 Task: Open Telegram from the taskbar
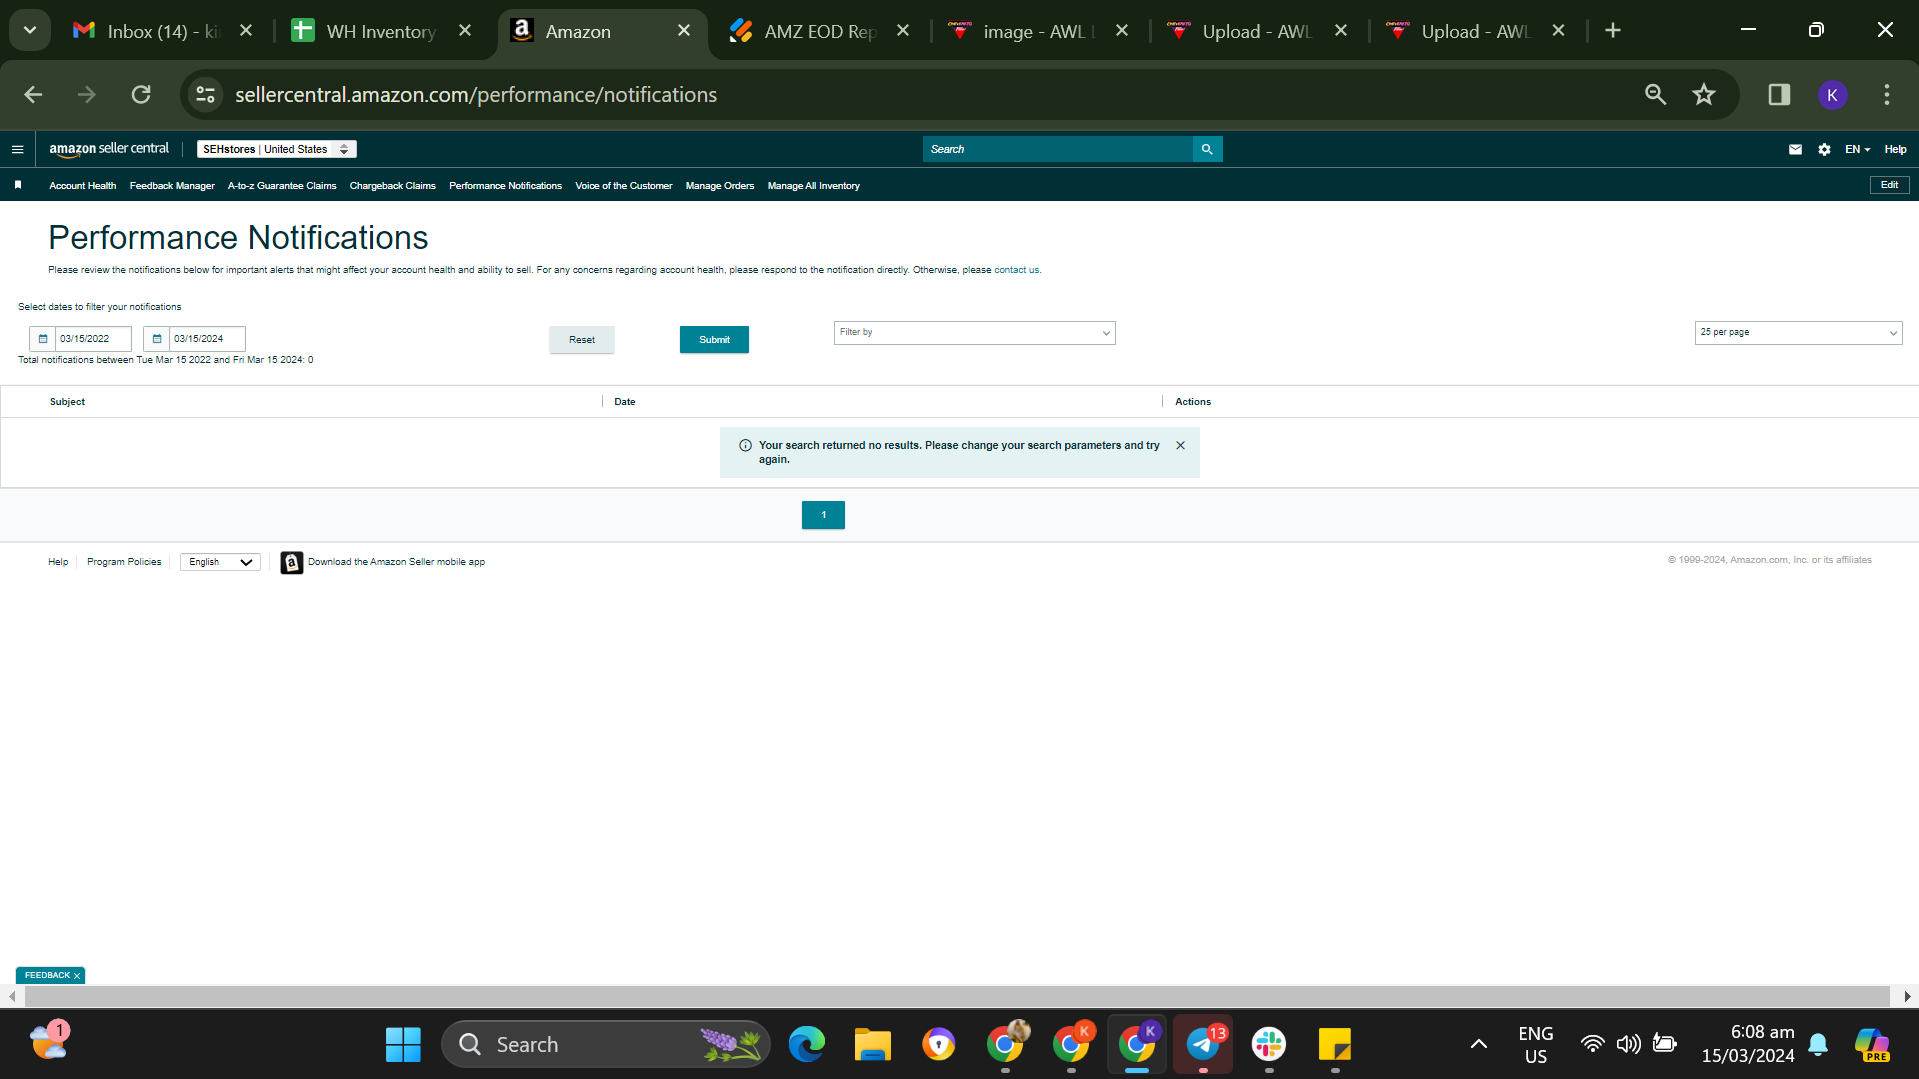click(1202, 1045)
